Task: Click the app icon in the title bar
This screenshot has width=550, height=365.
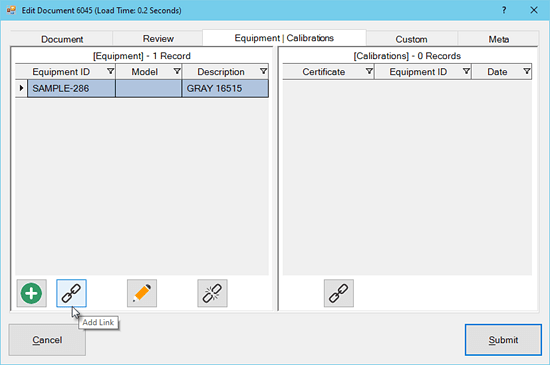Action: point(12,10)
